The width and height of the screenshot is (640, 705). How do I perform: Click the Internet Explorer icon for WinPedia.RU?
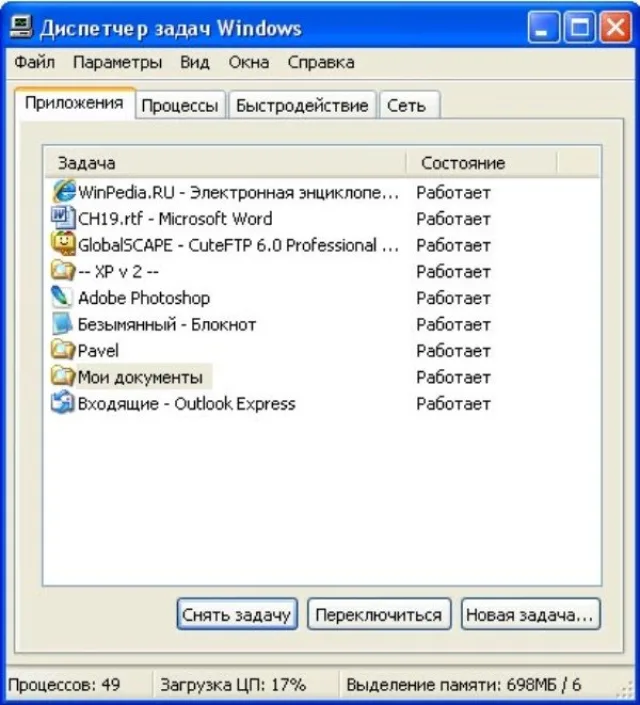[x=63, y=192]
